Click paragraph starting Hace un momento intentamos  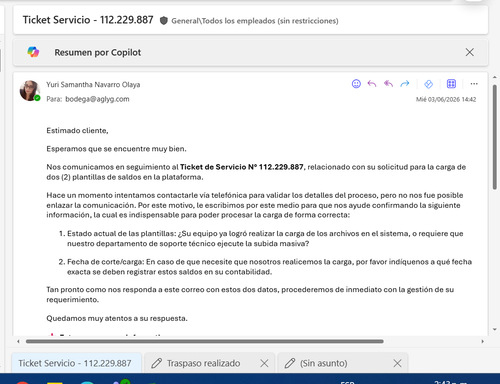(255, 205)
